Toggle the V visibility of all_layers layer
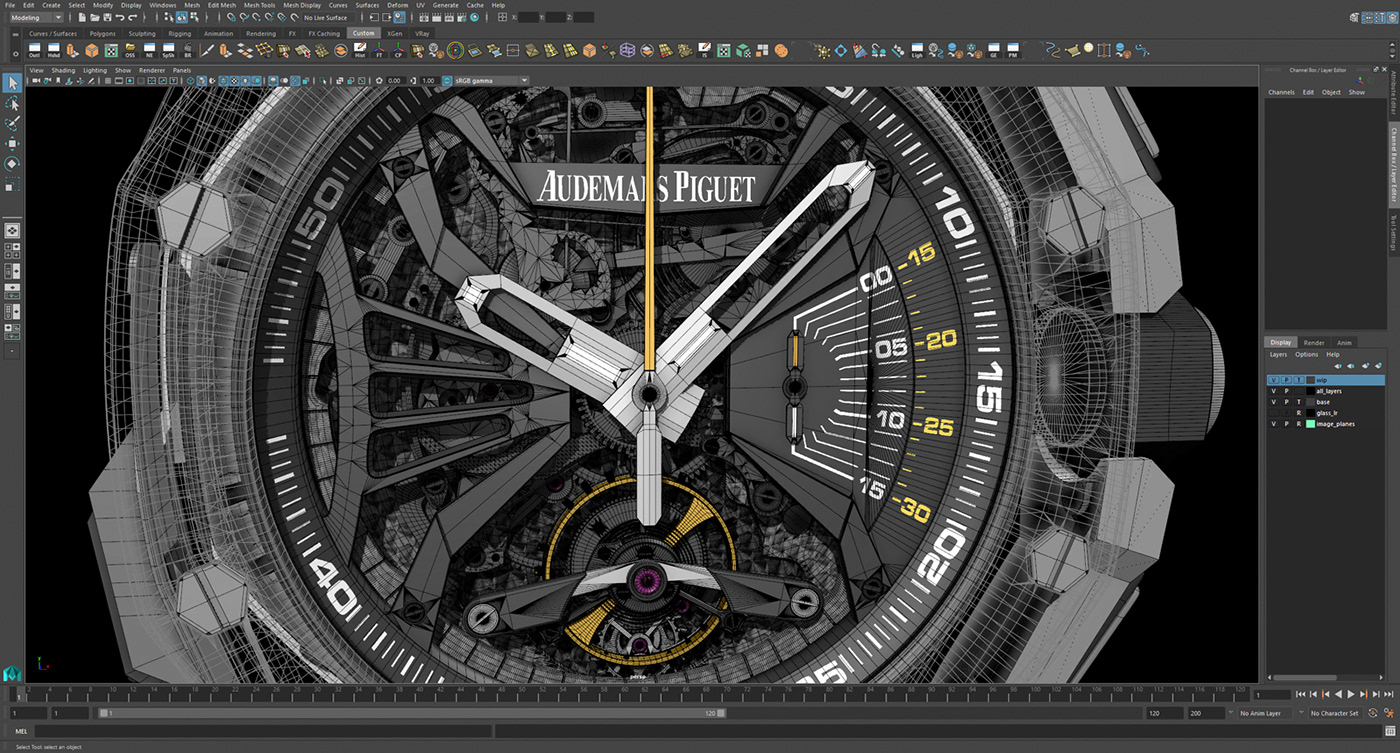 (1273, 391)
